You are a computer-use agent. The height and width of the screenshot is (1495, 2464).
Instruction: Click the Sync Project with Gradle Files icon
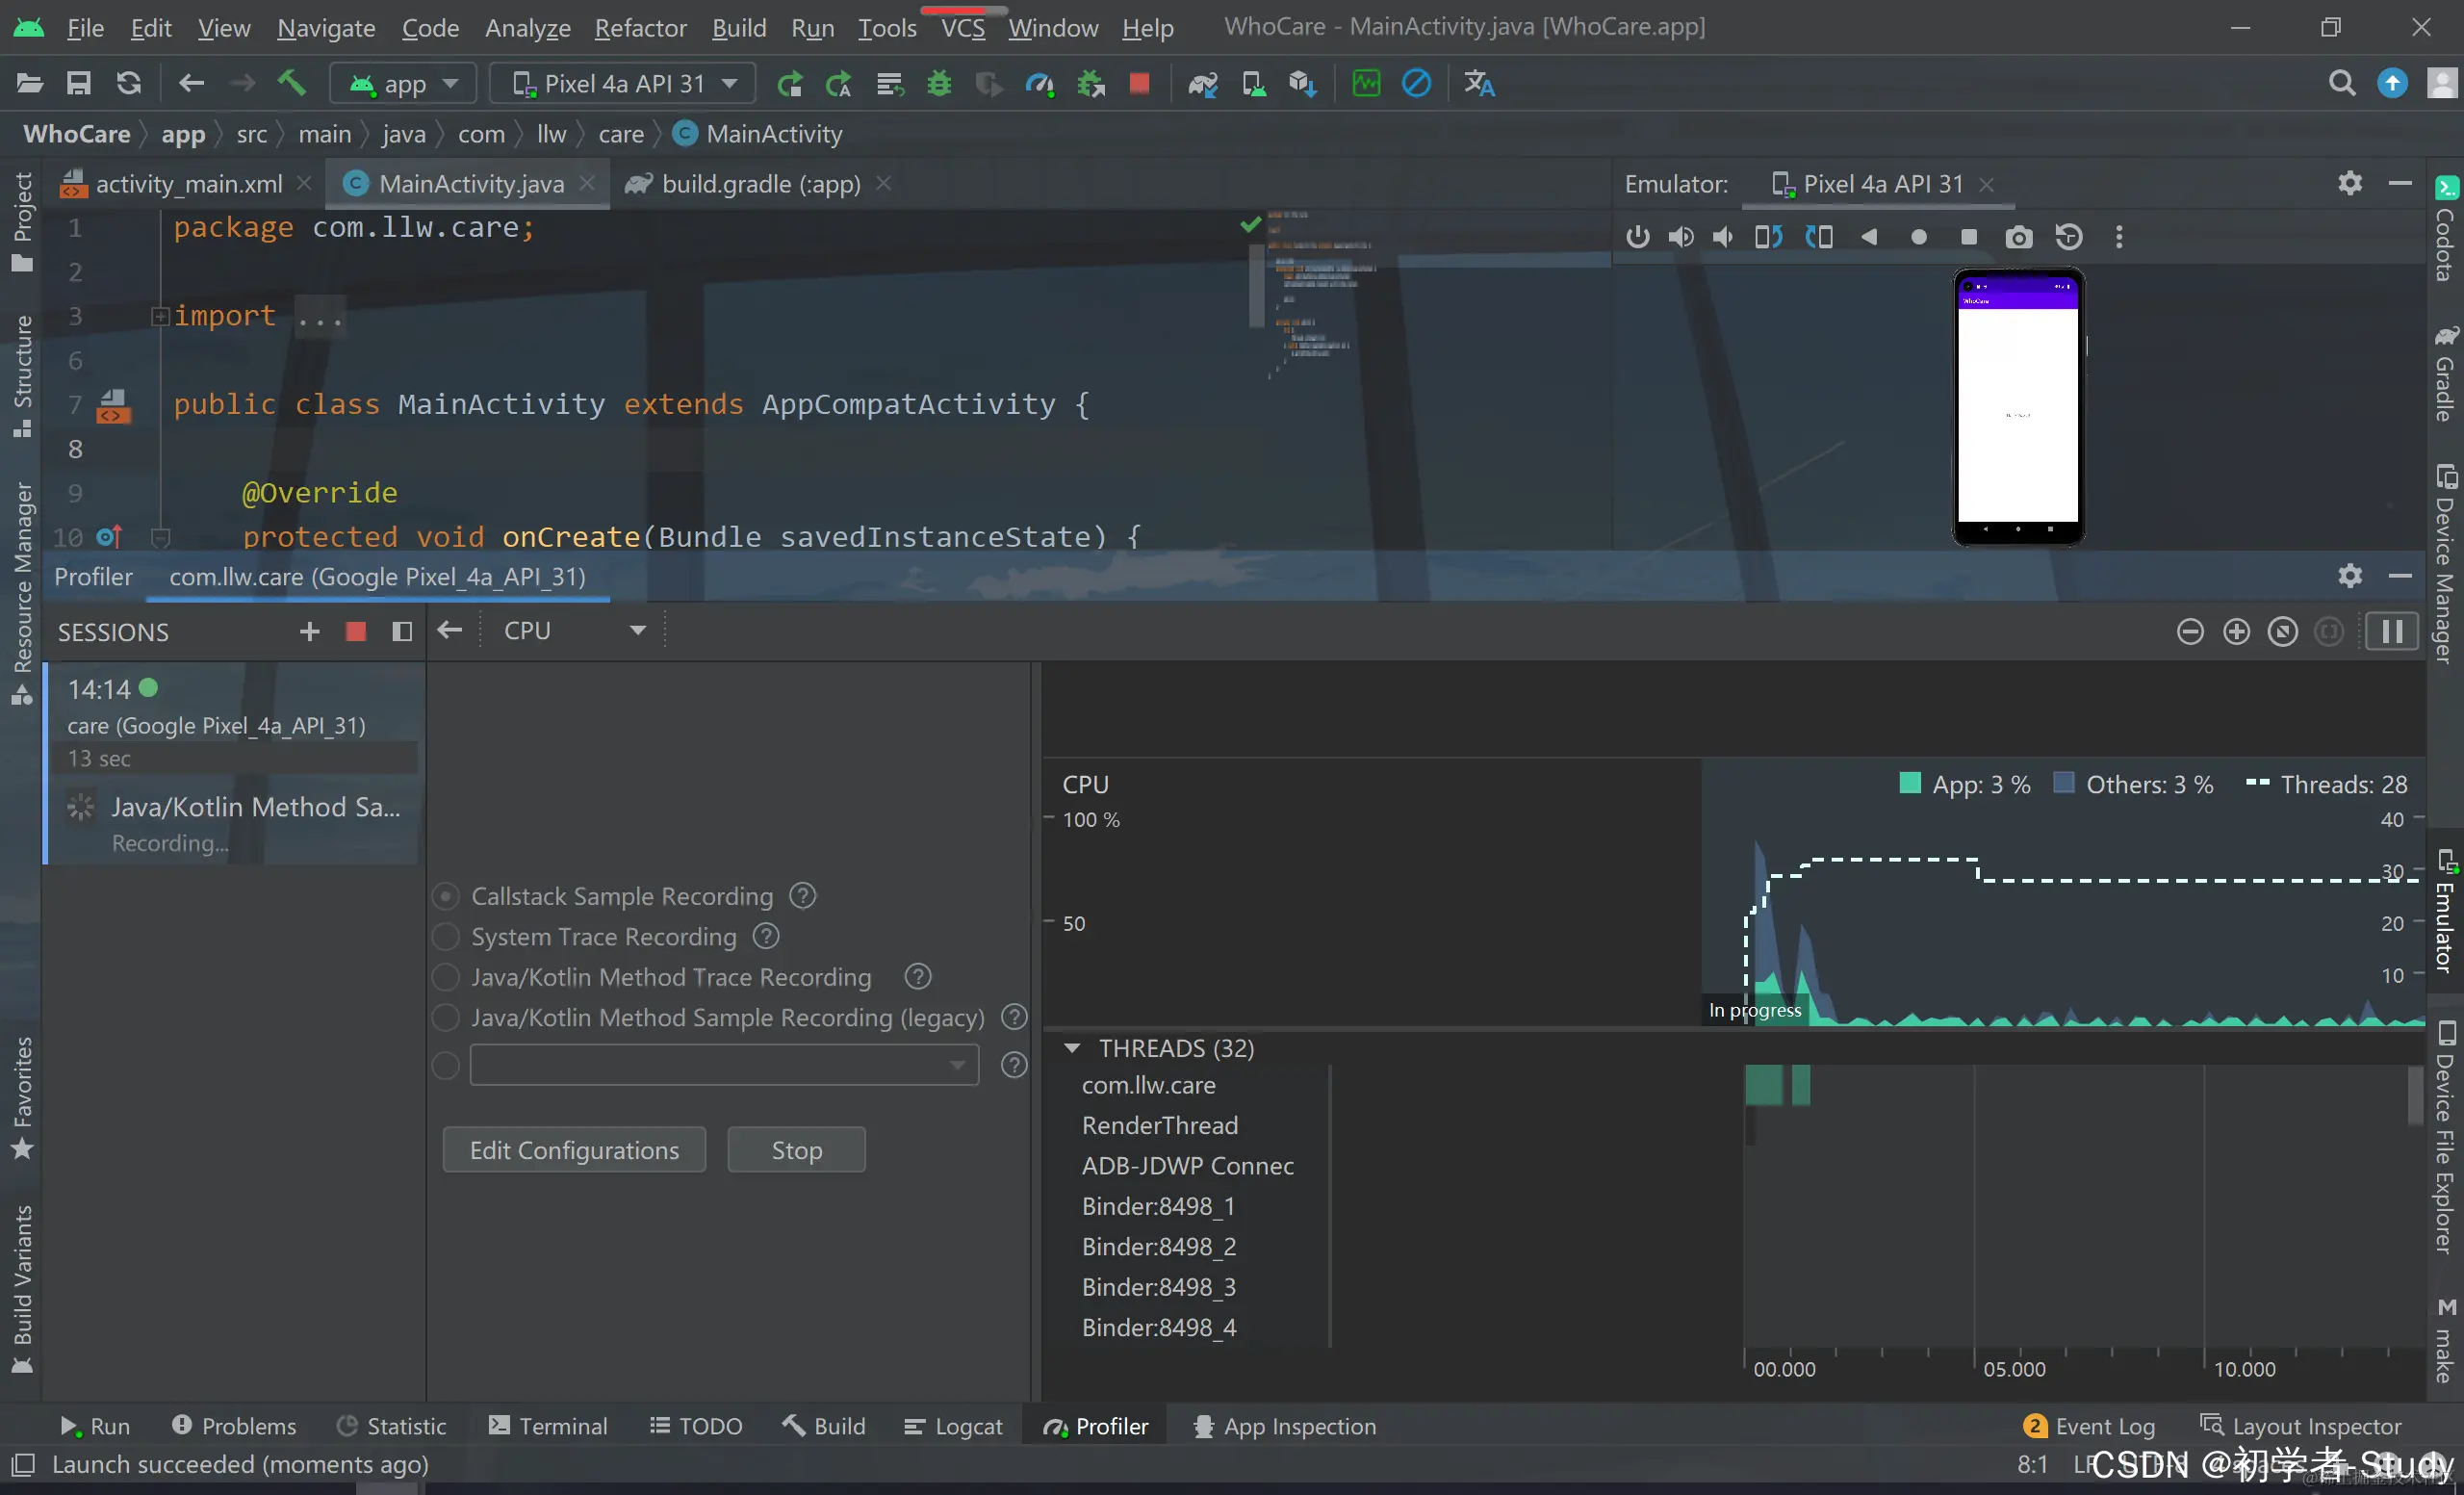(x=1202, y=84)
